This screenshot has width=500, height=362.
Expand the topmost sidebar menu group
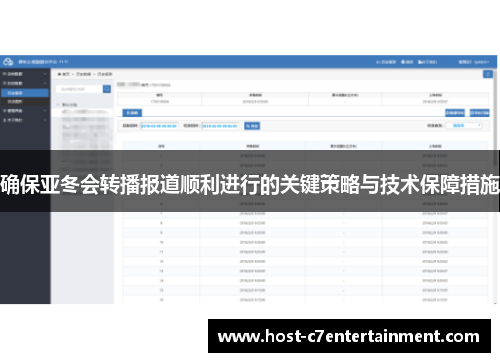pyautogui.click(x=25, y=74)
